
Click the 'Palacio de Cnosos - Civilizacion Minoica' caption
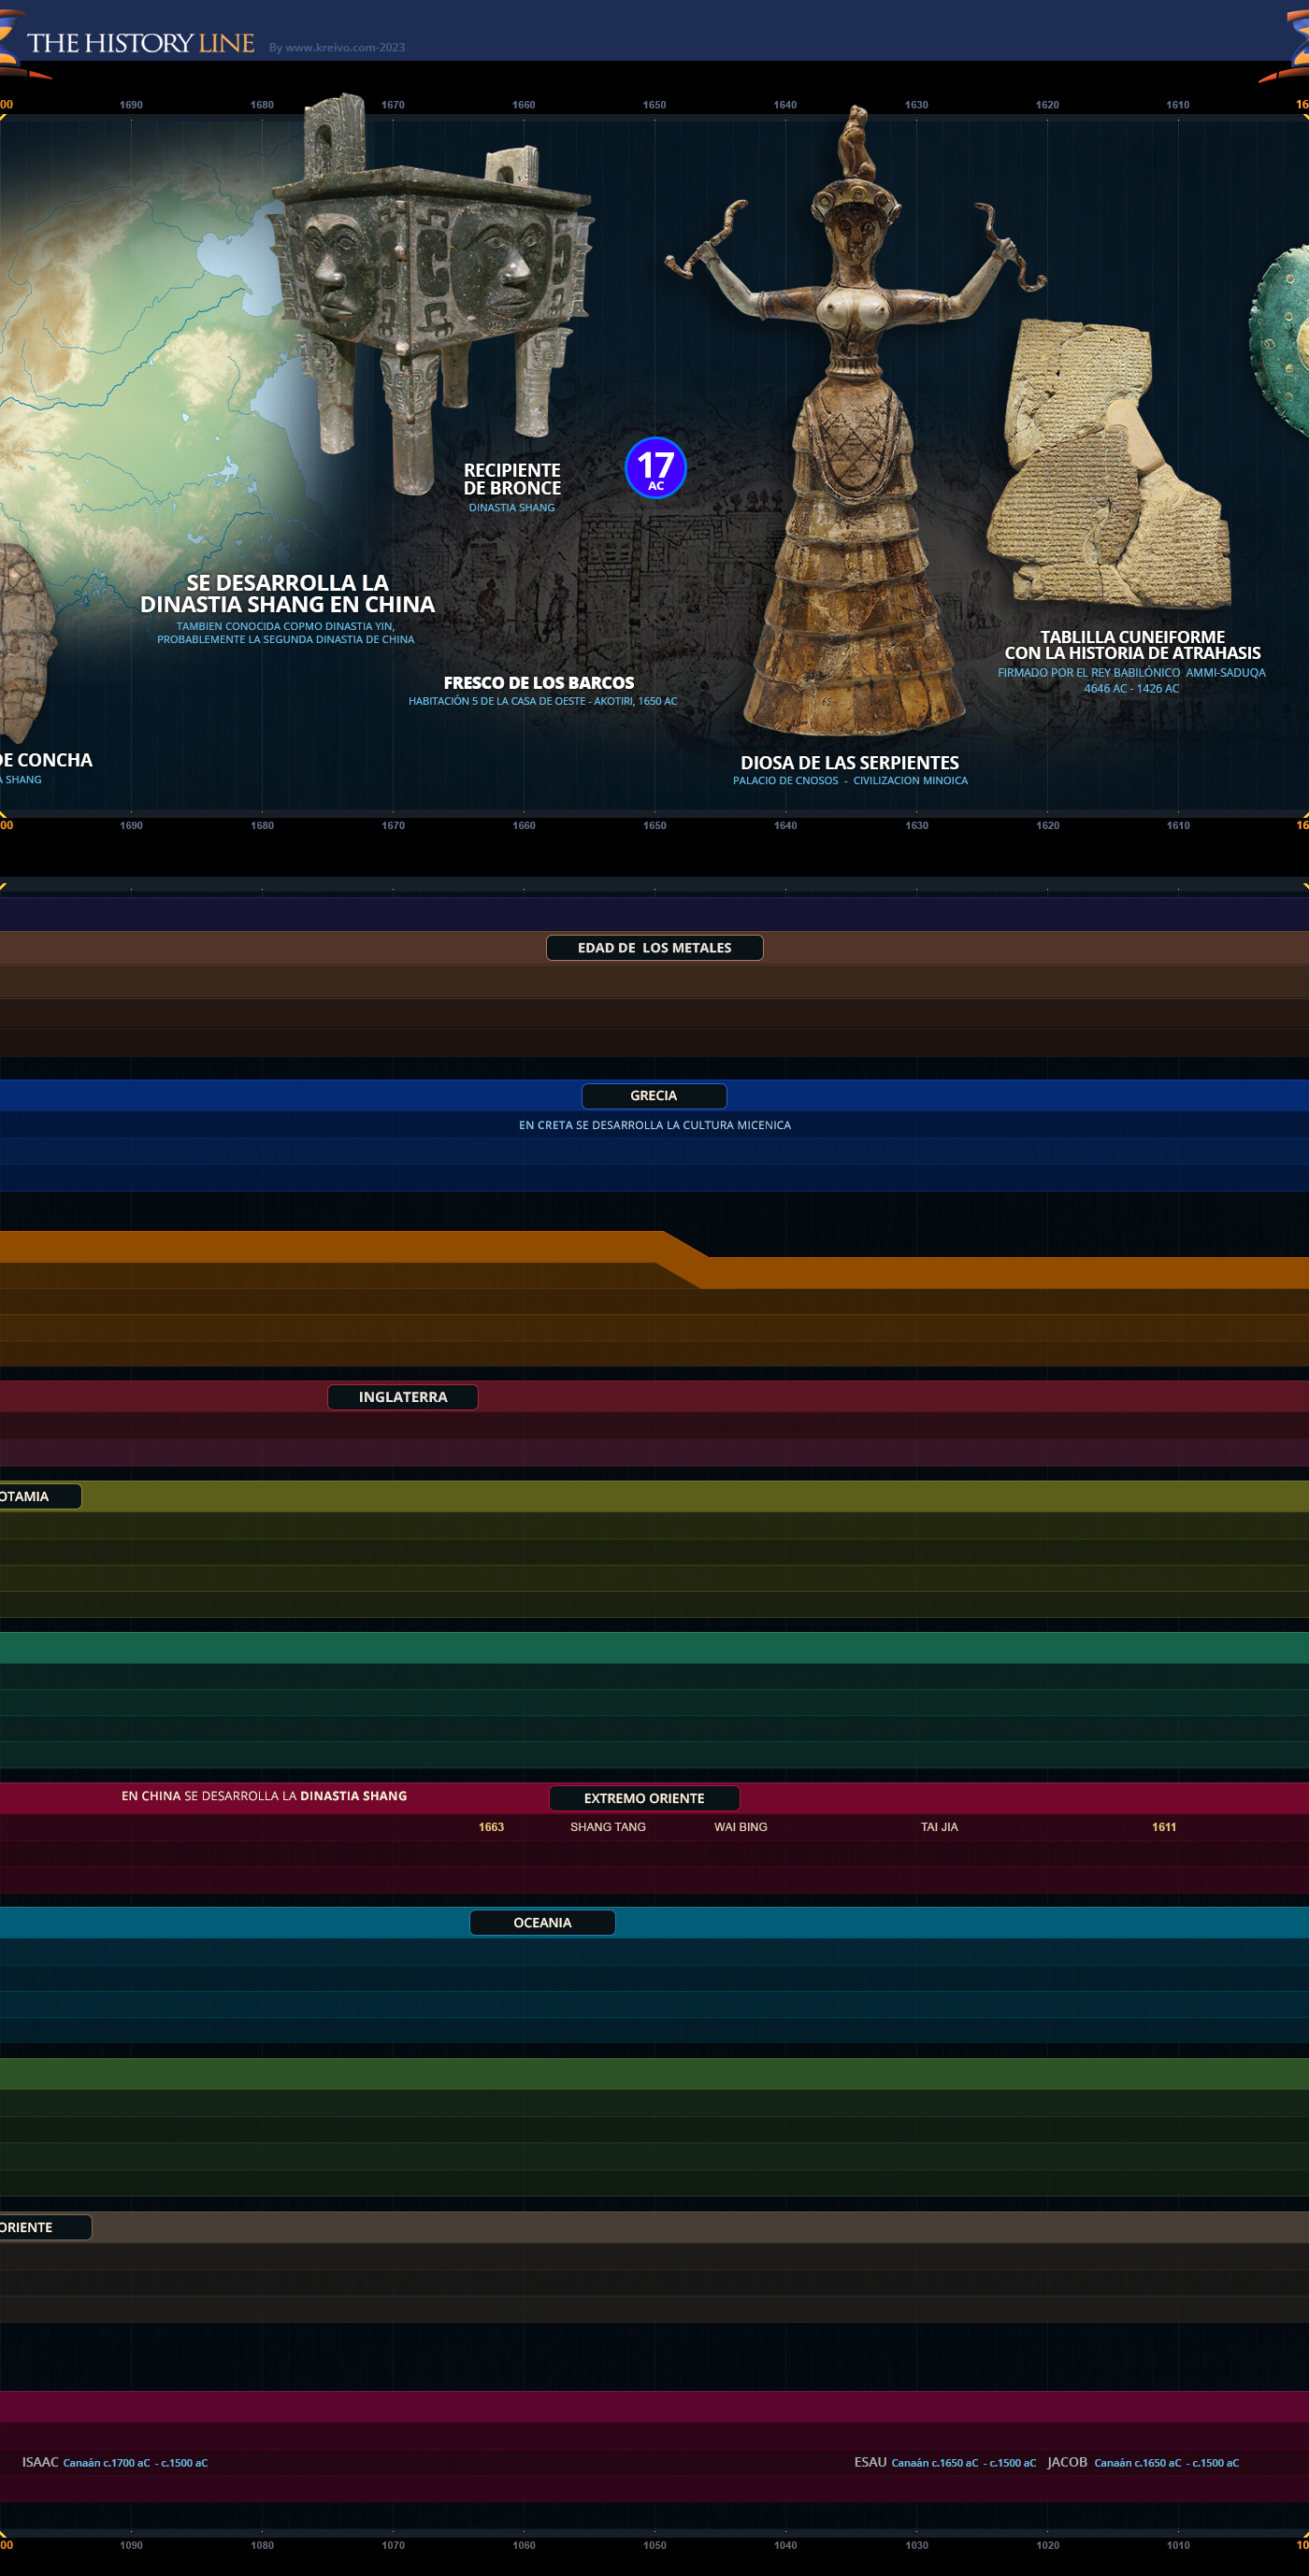coord(850,781)
